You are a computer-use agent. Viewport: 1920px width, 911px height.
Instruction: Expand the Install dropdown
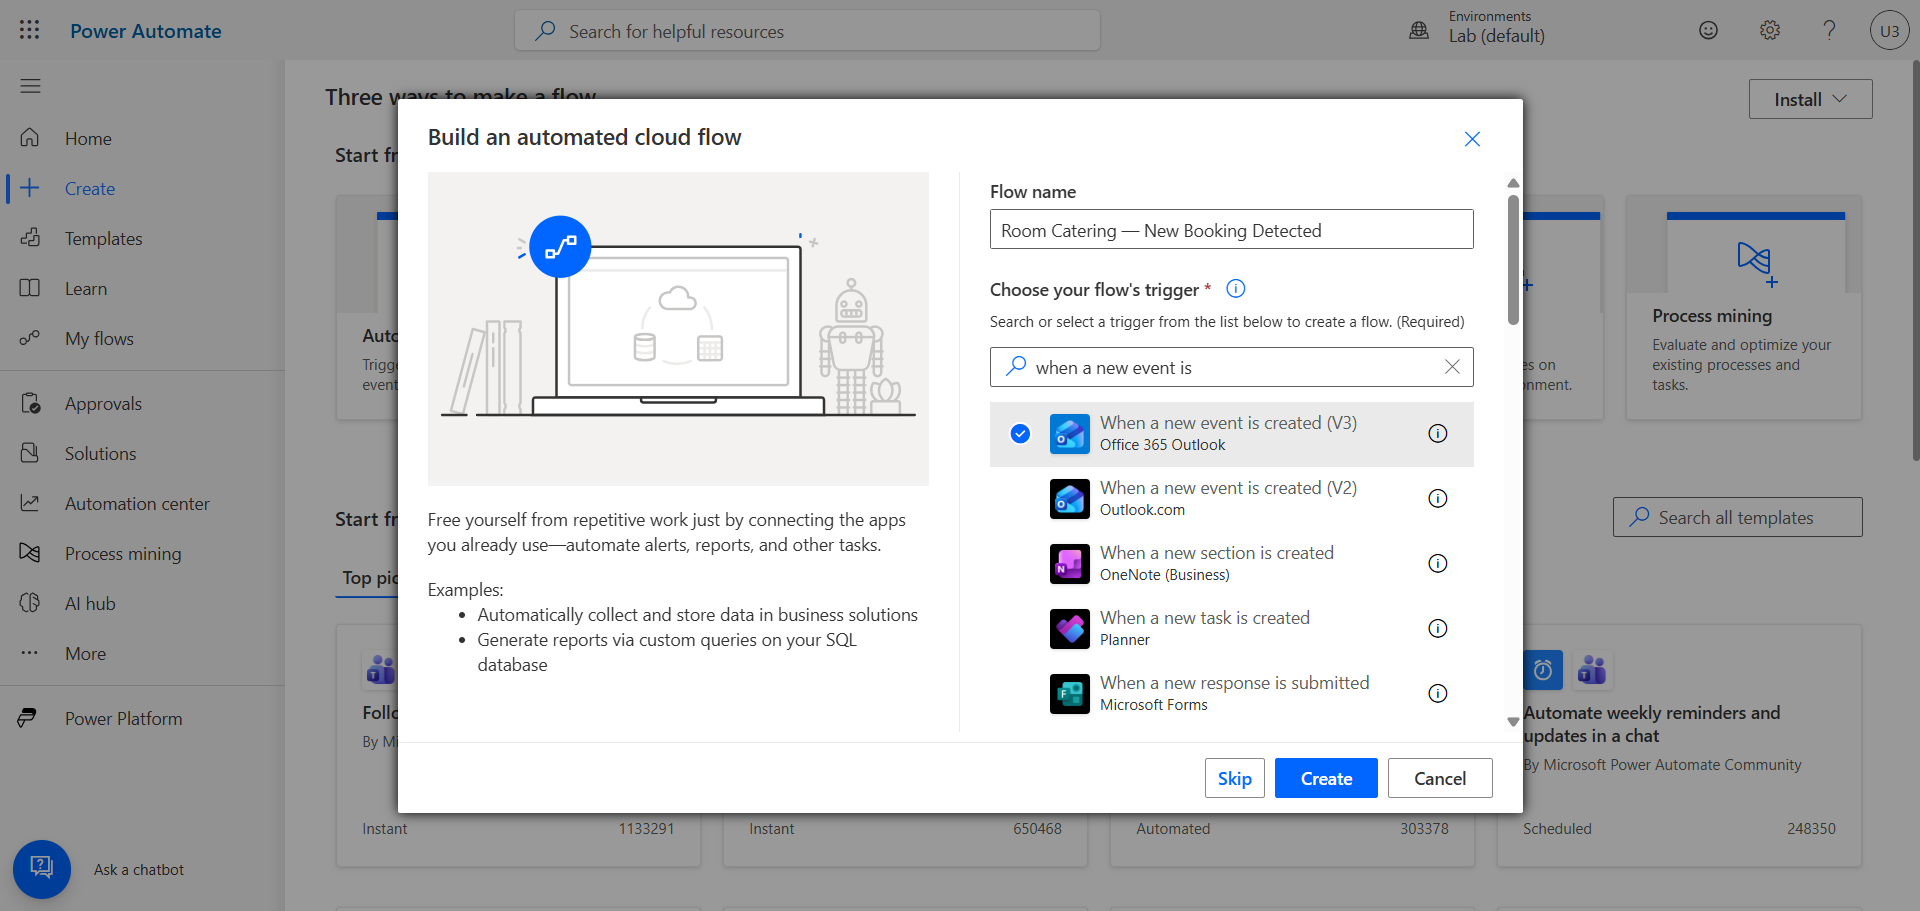click(1810, 99)
